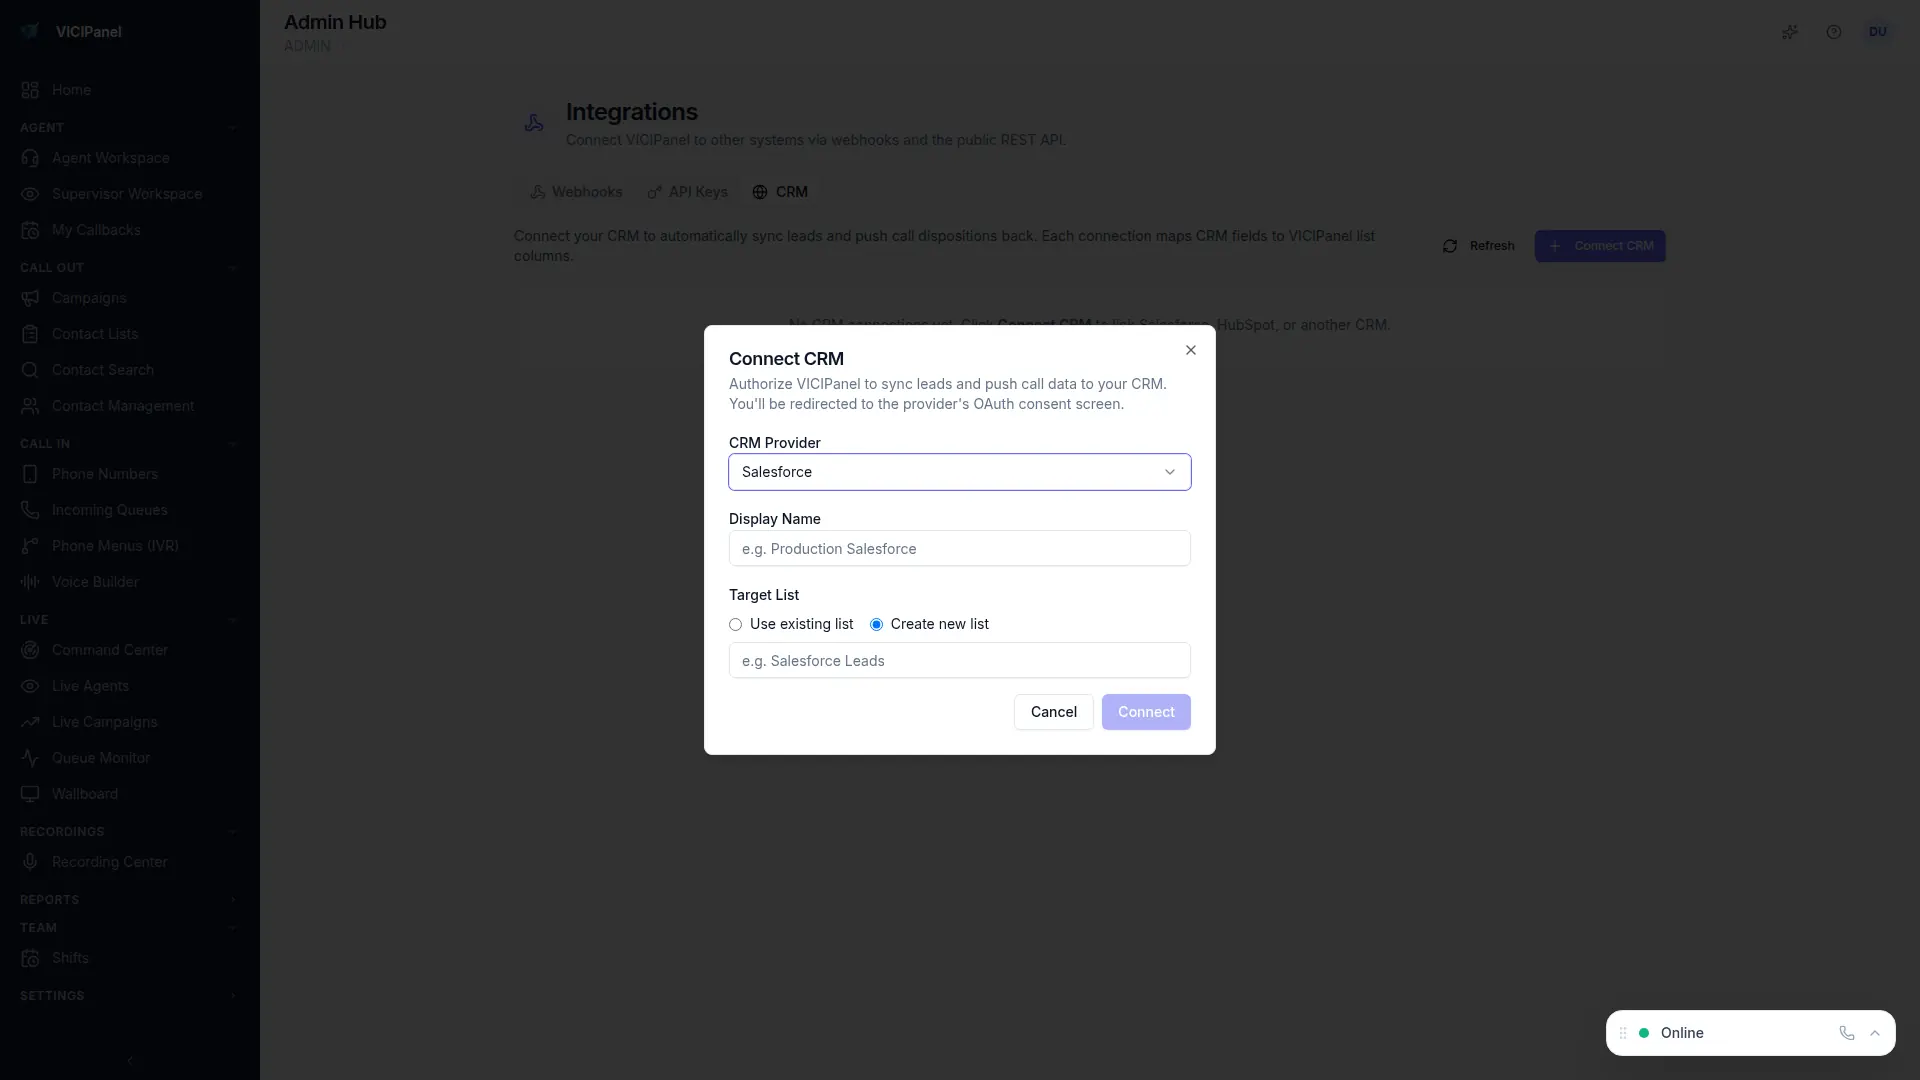
Task: Open the Queue Monitor icon
Action: point(30,758)
